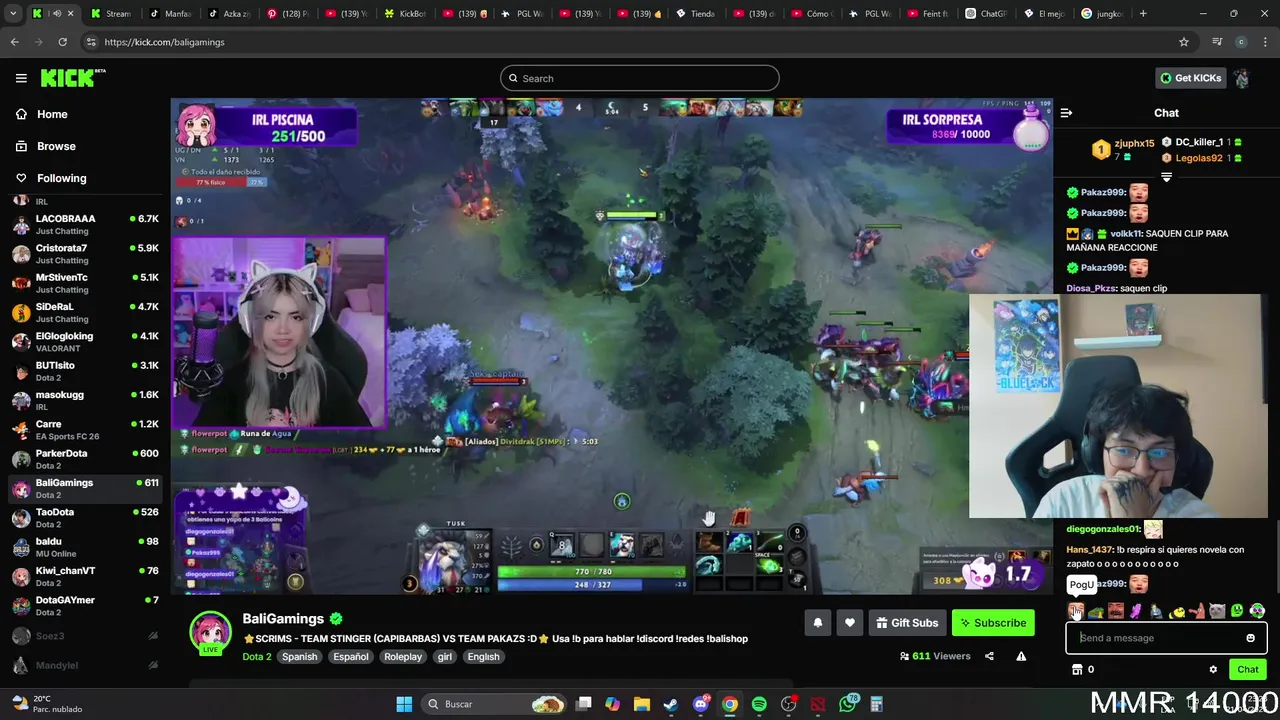Screen dimensions: 1280x720
Task: Expand the chat leaderboard chevron
Action: tap(1166, 177)
